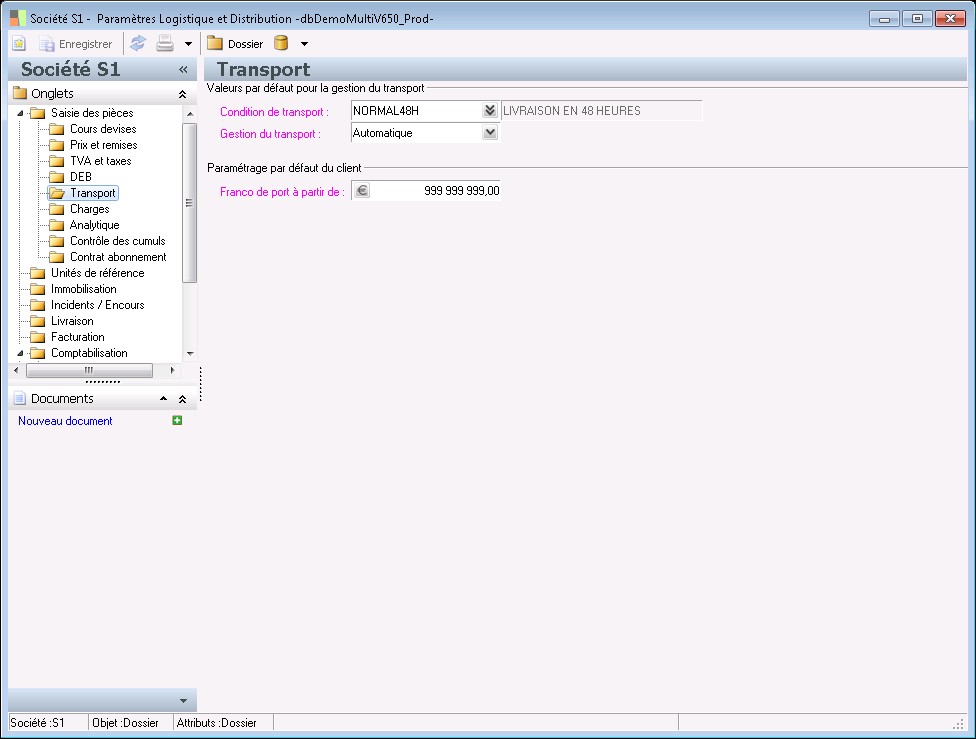Open dropdown arrow beside database icon
The image size is (976, 739).
304,44
